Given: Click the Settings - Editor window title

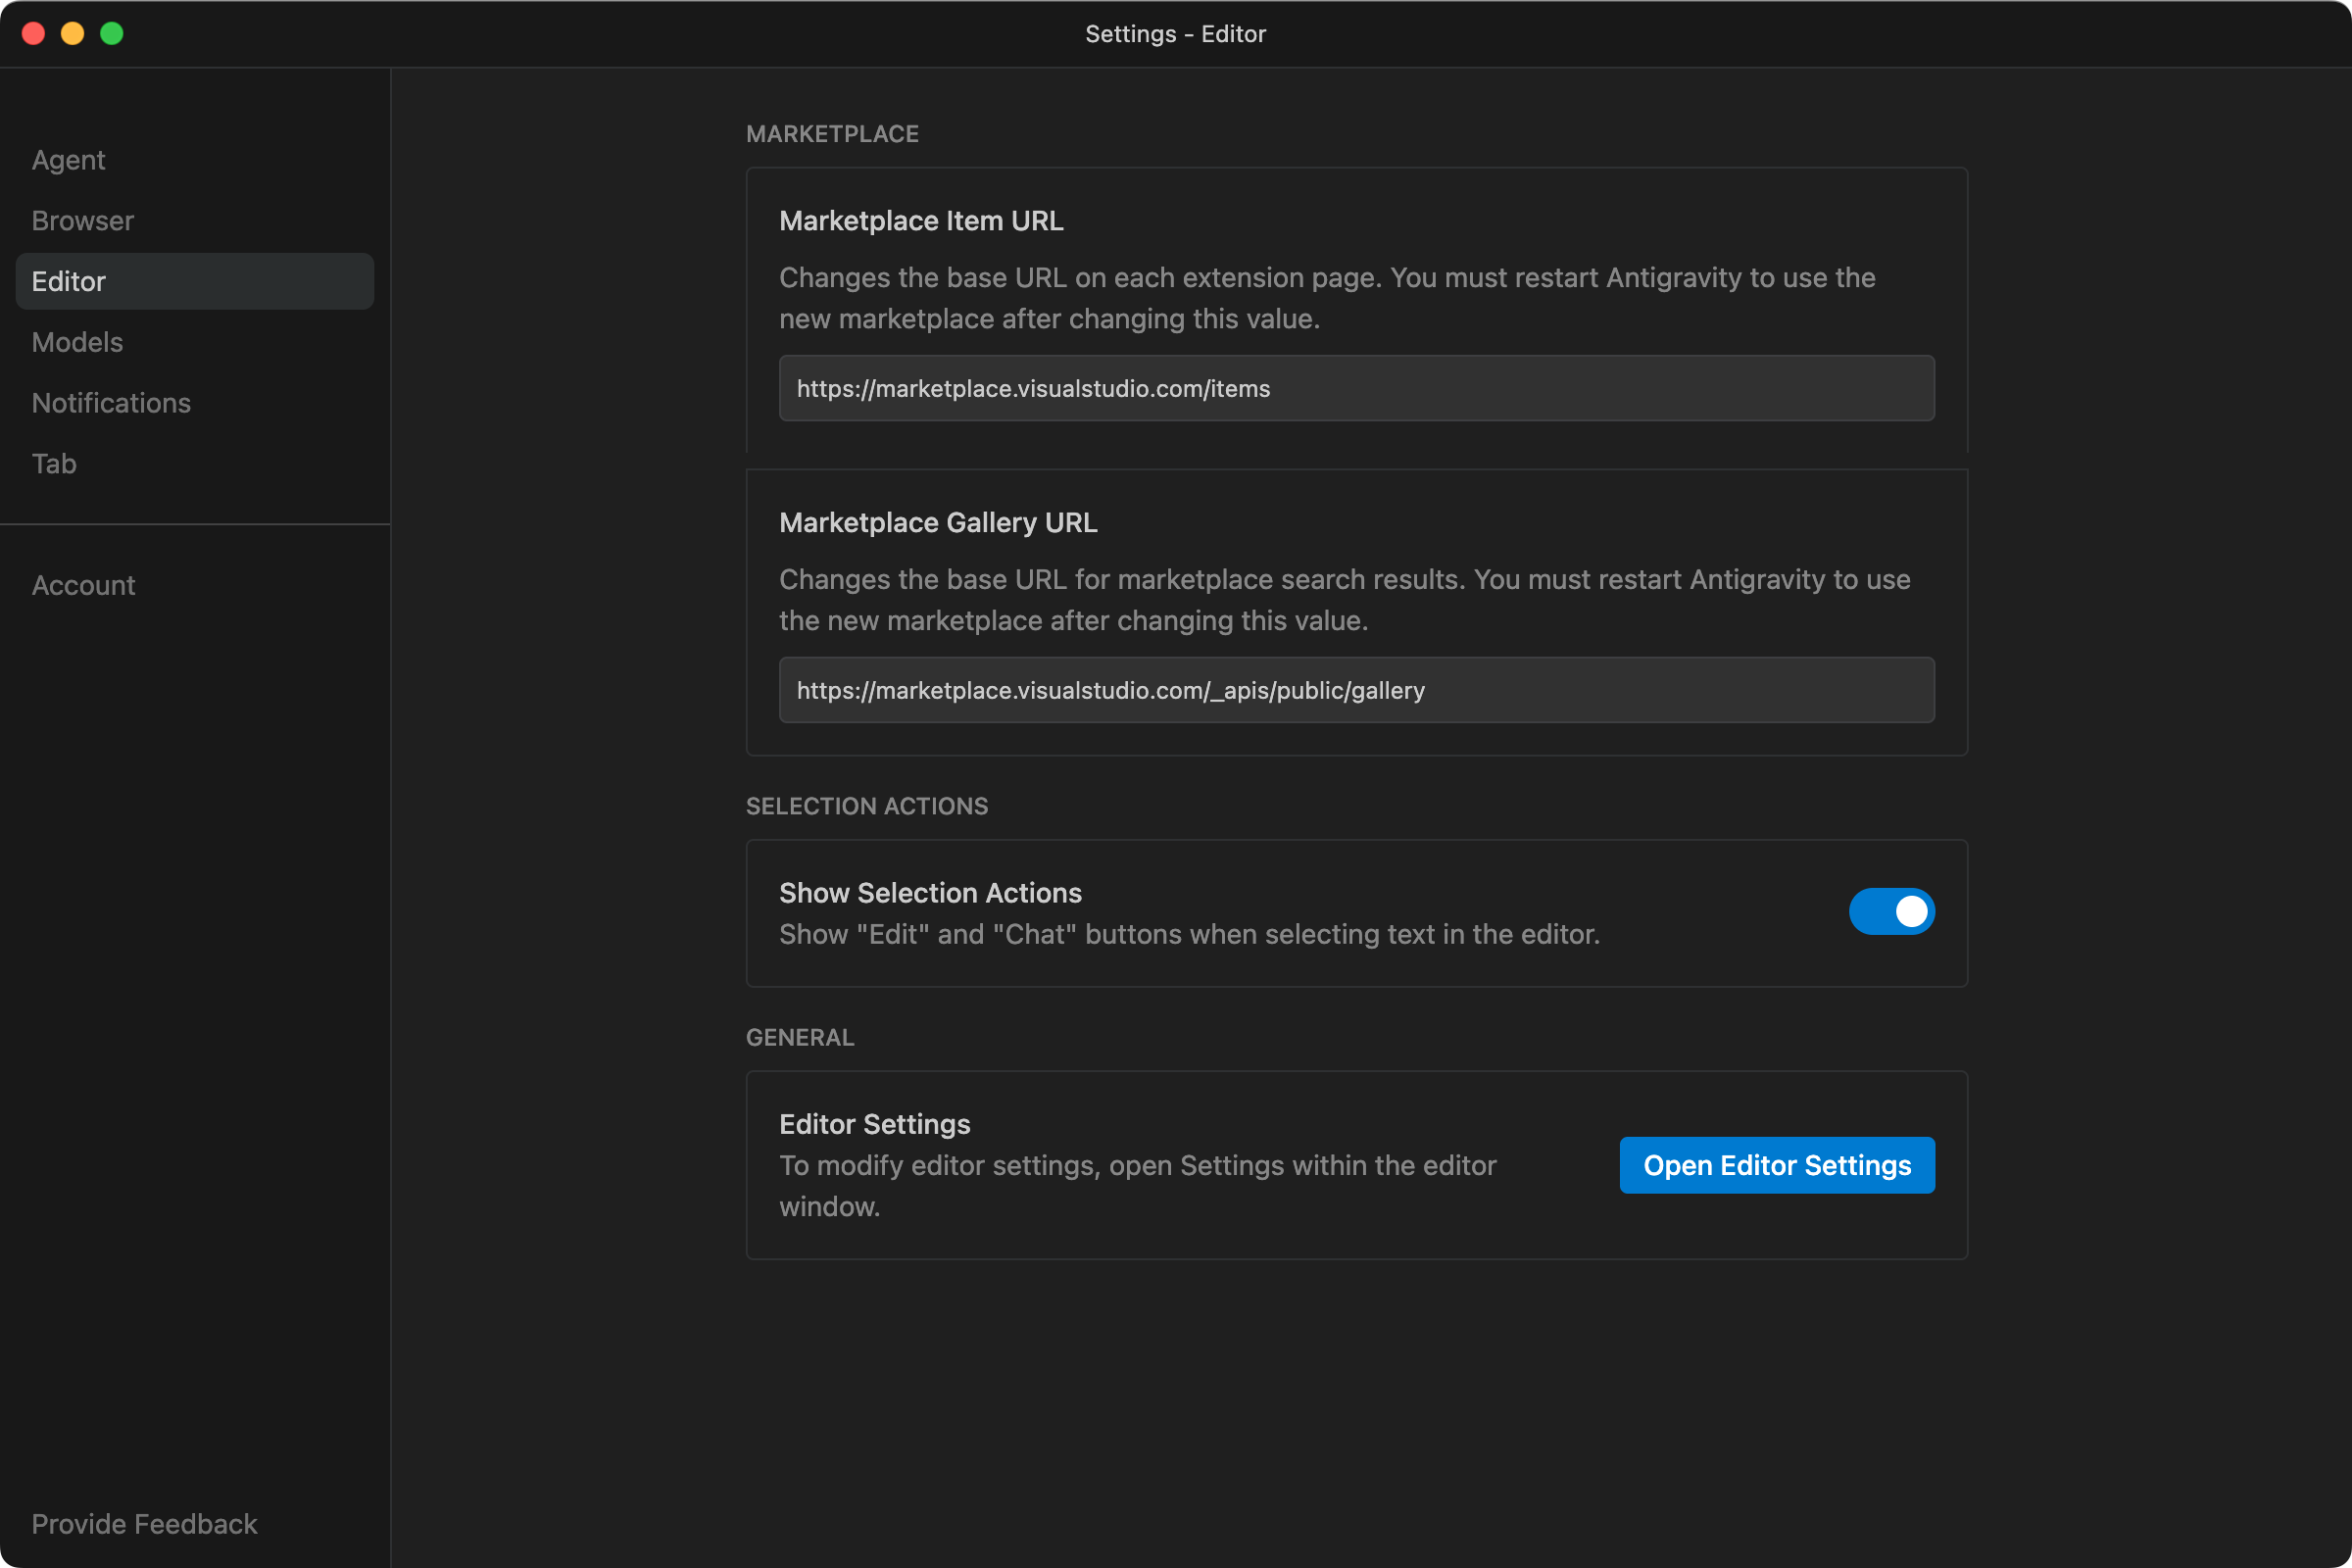Looking at the screenshot, I should point(1175,34).
